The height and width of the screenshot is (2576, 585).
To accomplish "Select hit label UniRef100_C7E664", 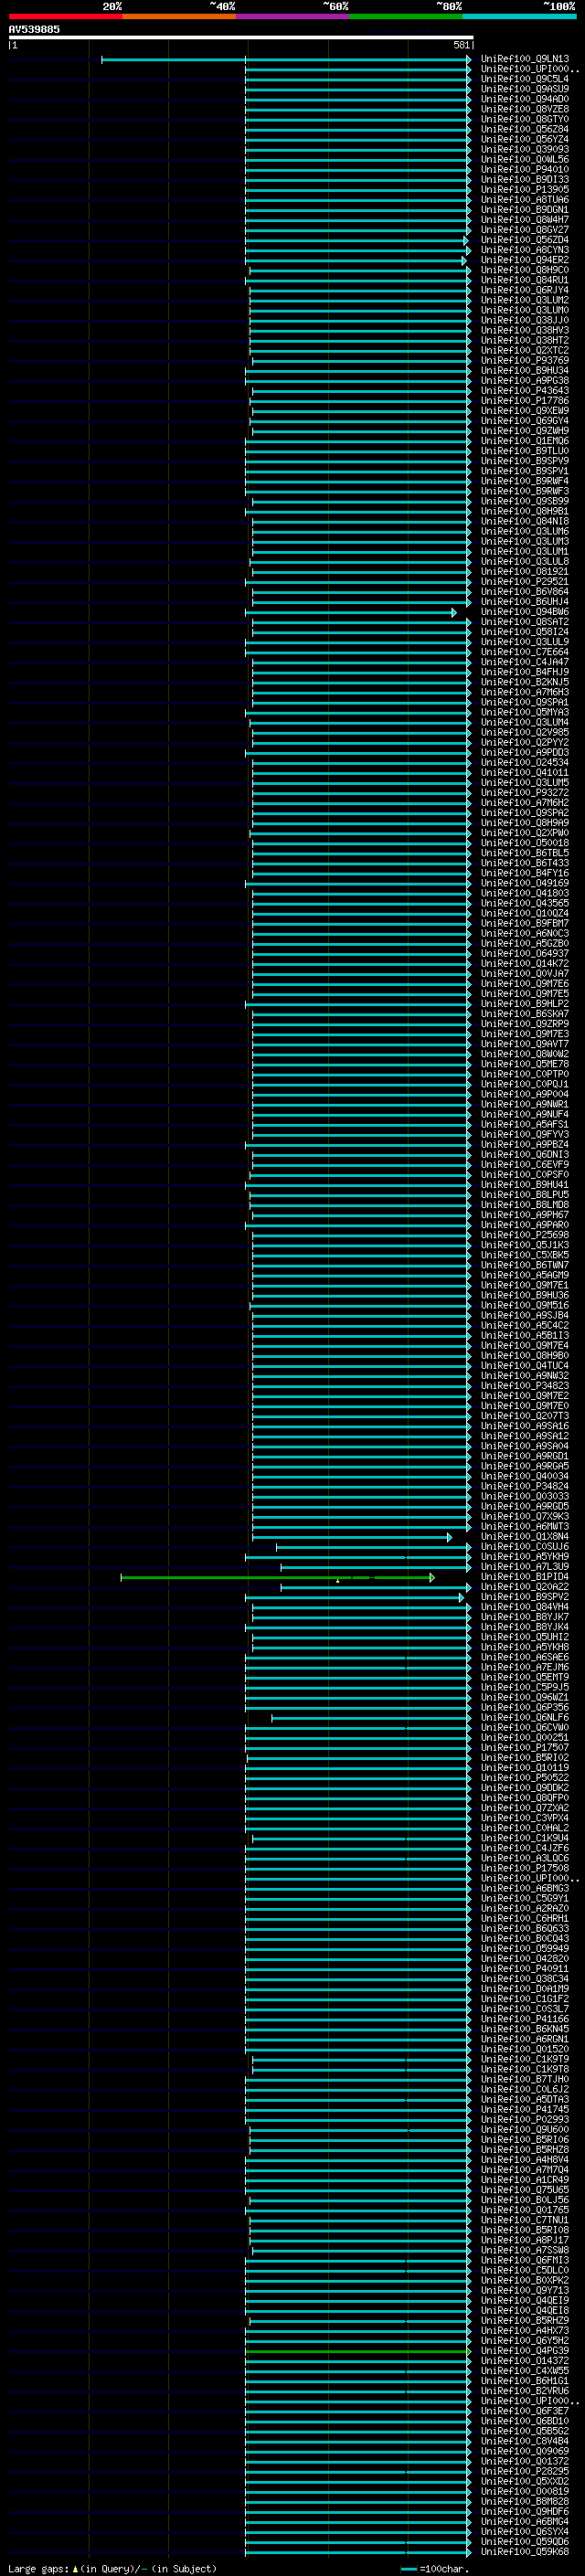I will coord(524,652).
